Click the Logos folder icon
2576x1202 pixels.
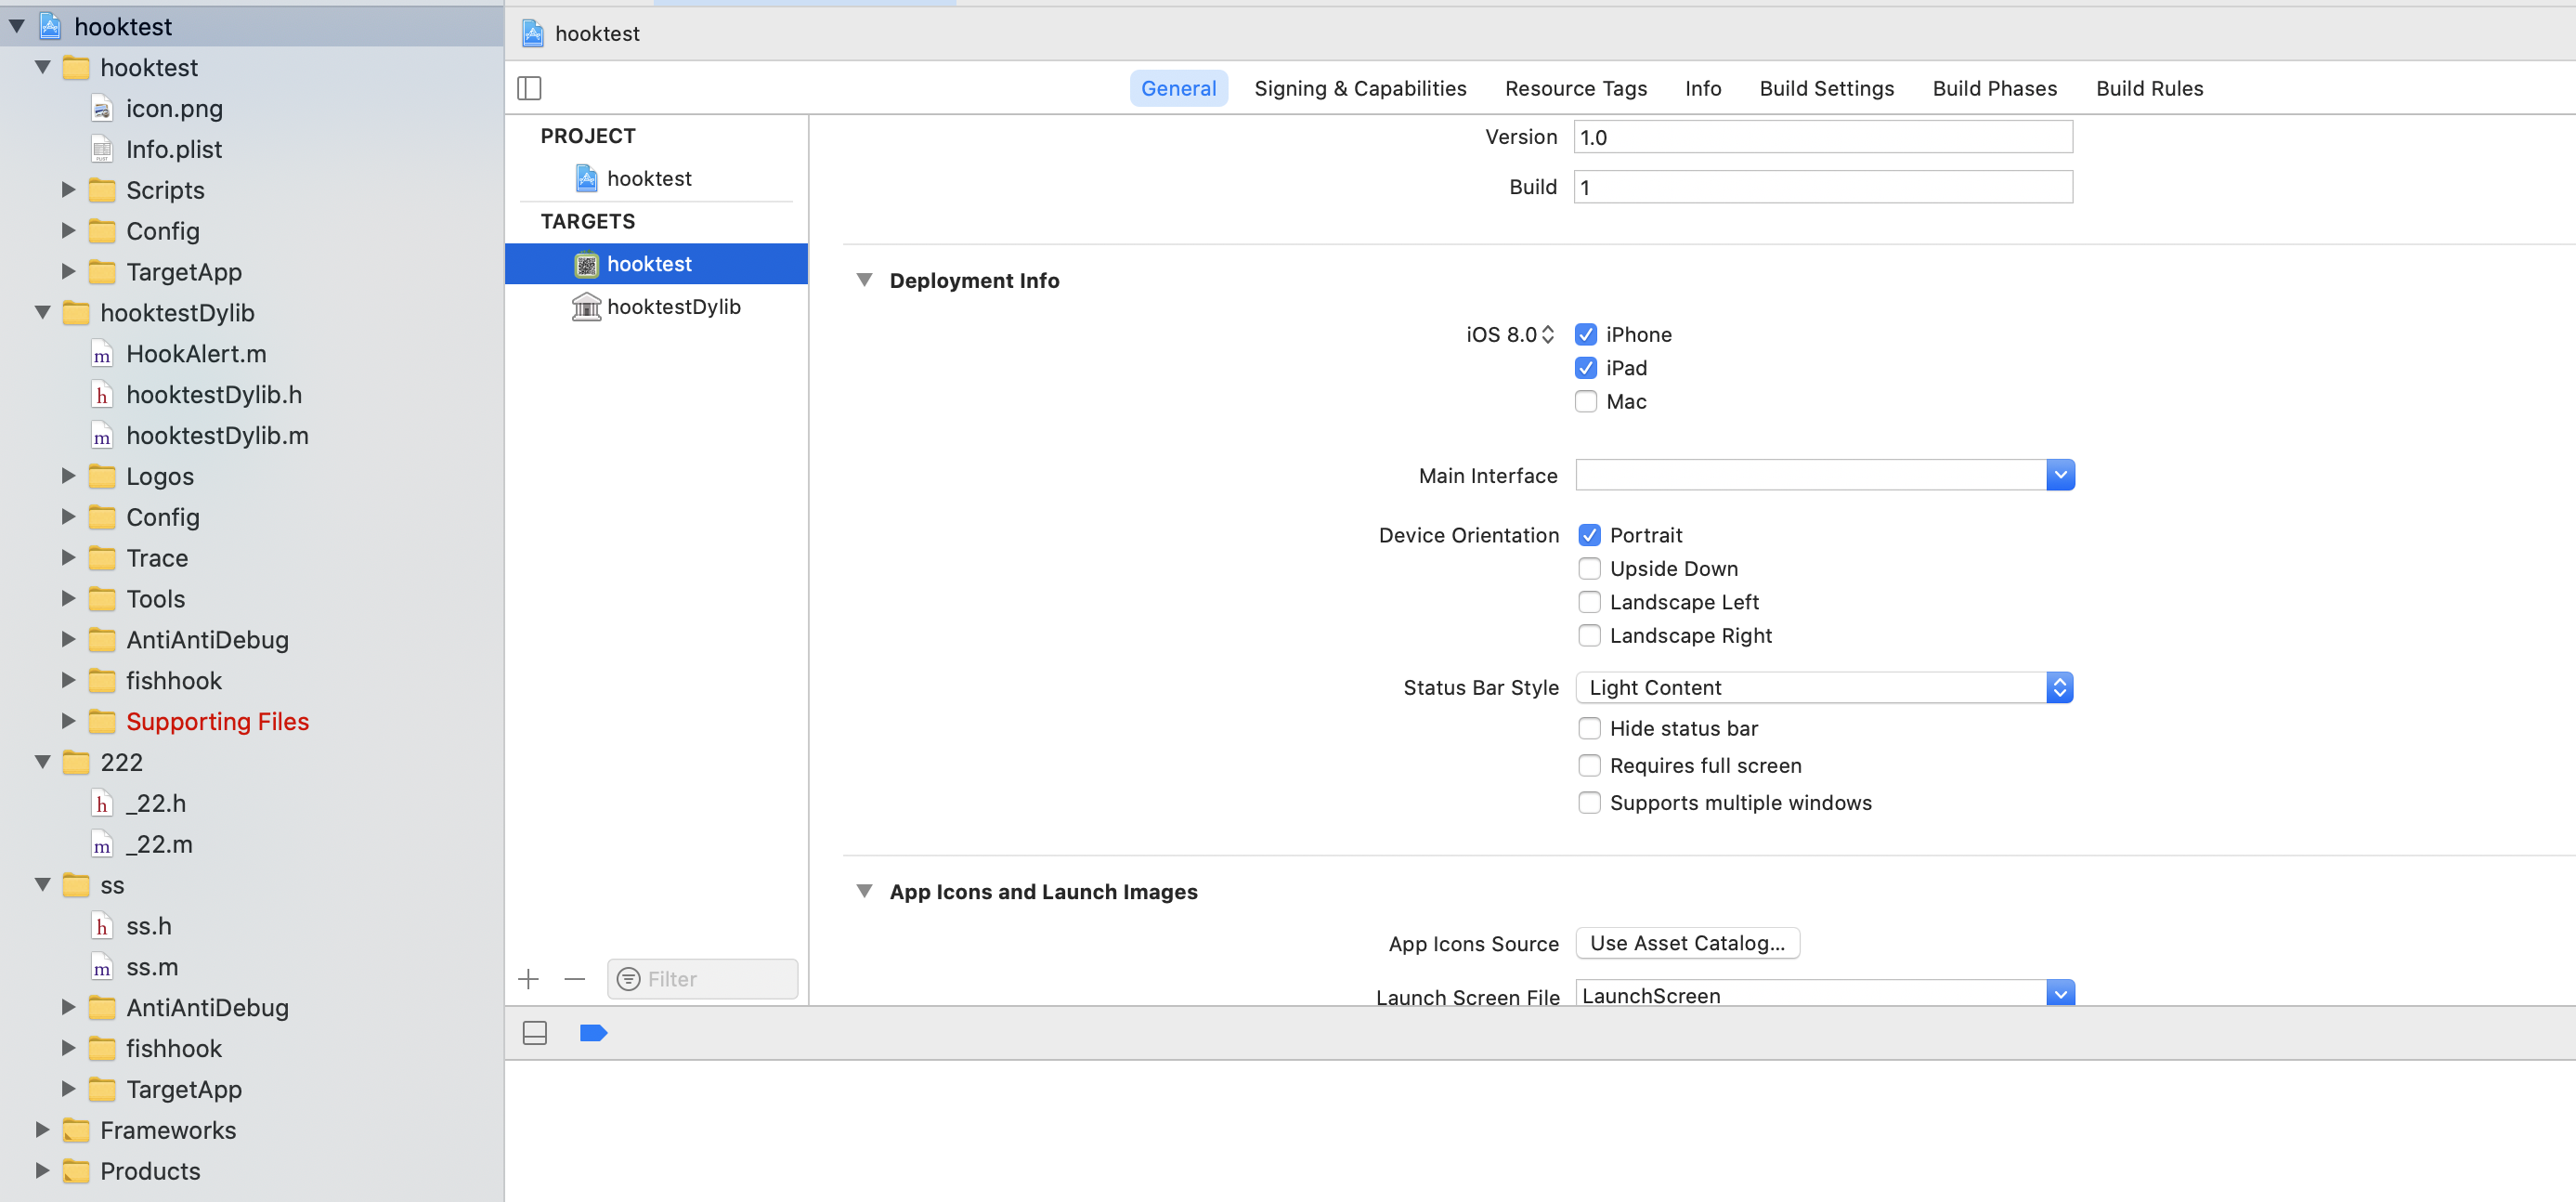pyautogui.click(x=102, y=476)
